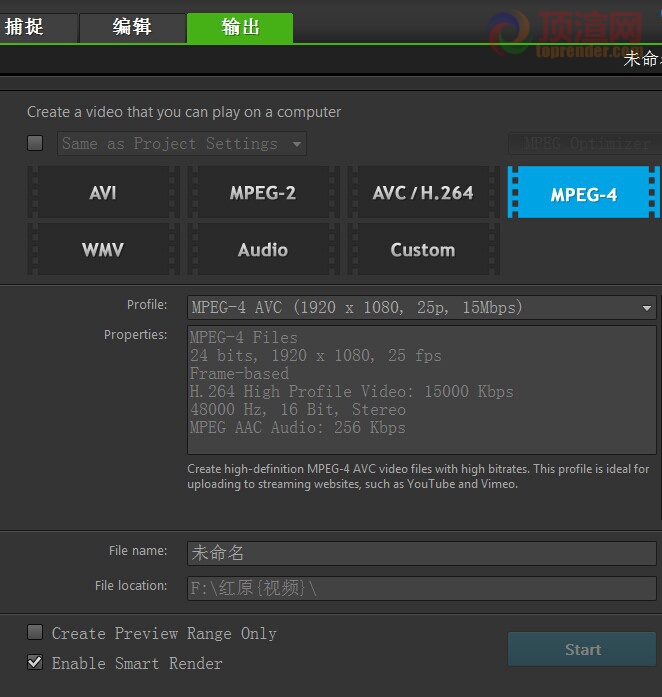The image size is (662, 697).
Task: Click the 'MPEG AAC Audio: 256 Kbps' line
Action: (297, 428)
